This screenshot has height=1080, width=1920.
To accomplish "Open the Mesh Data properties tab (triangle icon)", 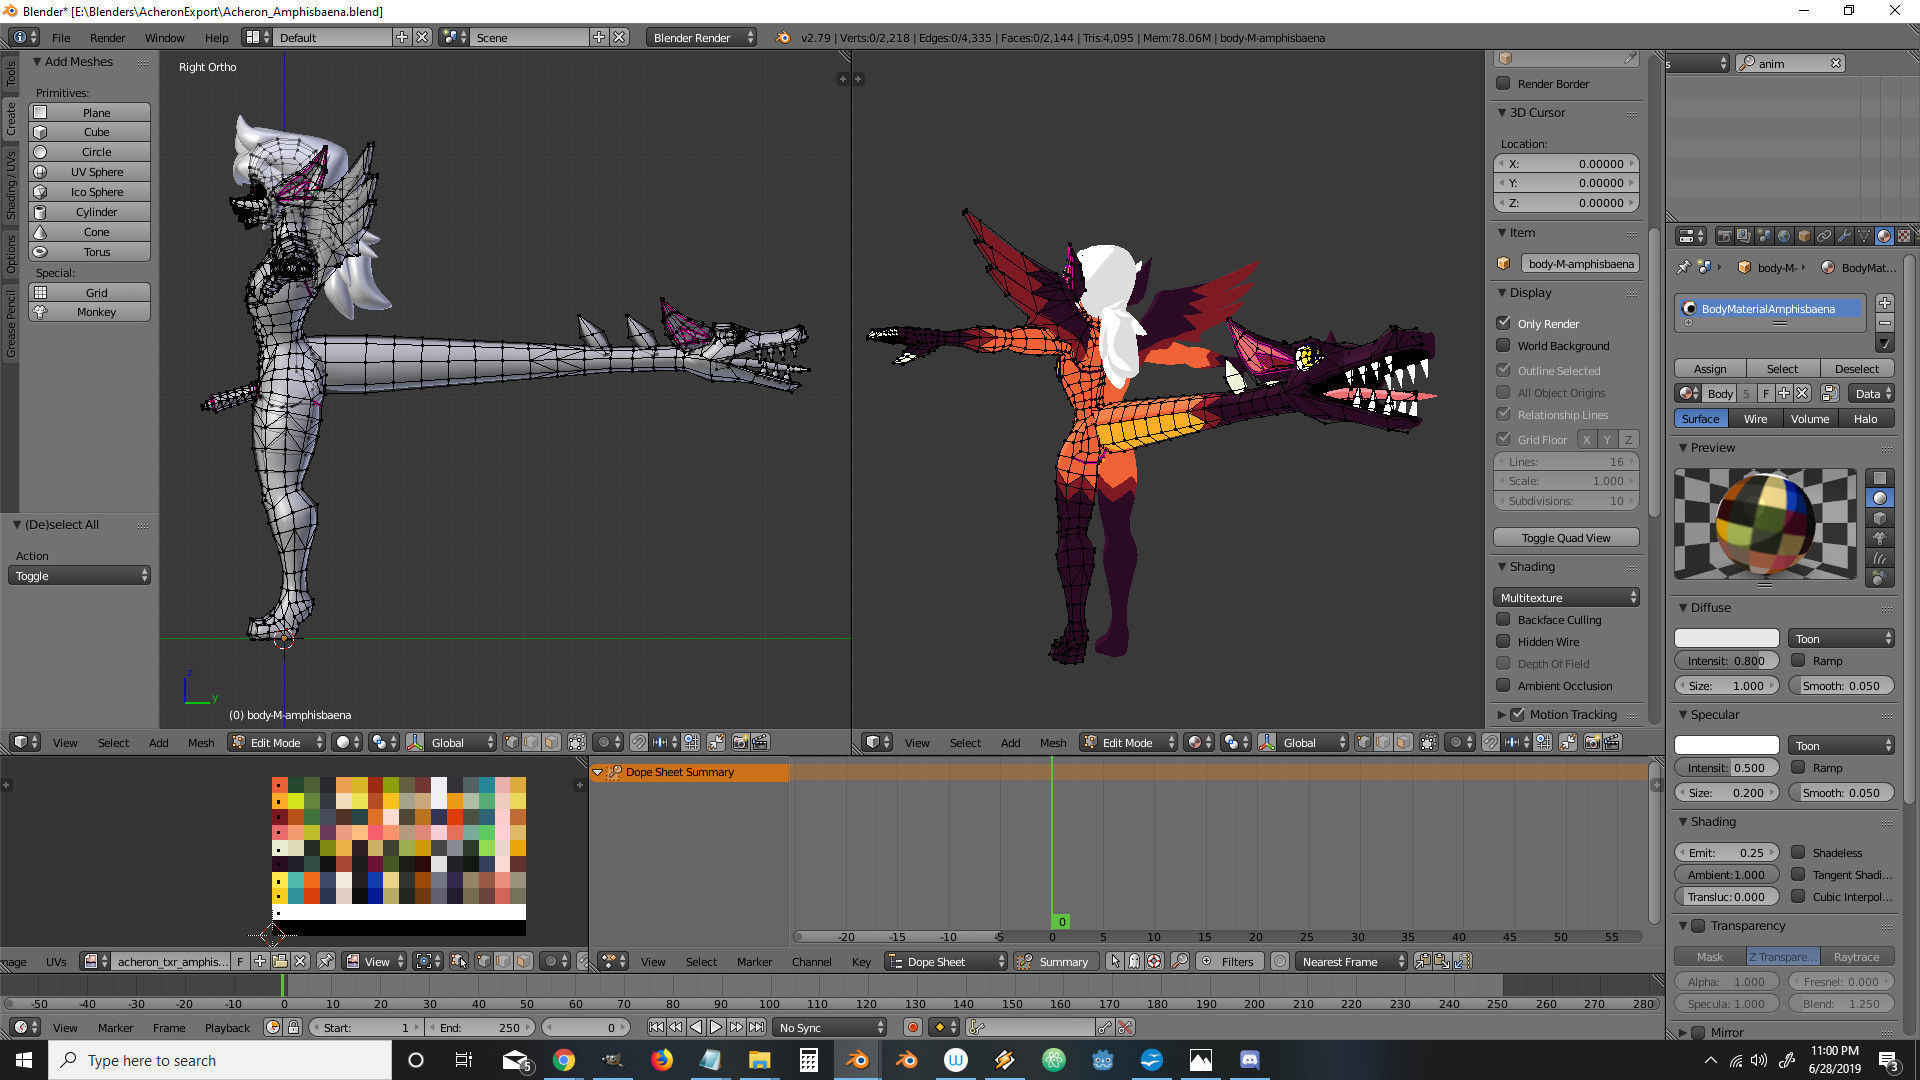I will click(x=1864, y=236).
